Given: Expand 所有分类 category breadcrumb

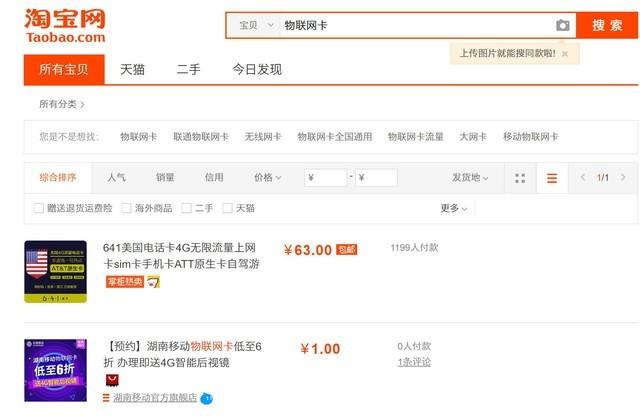Looking at the screenshot, I should click(x=62, y=104).
